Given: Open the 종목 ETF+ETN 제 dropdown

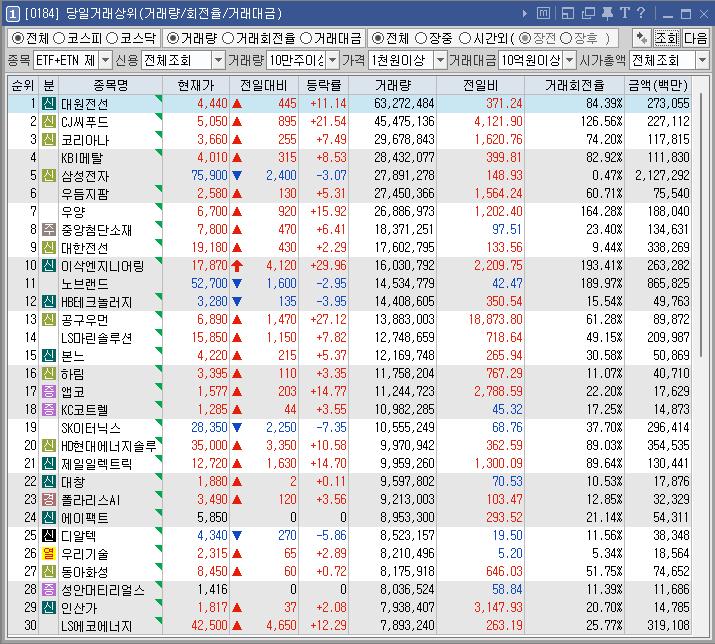Looking at the screenshot, I should pos(105,60).
